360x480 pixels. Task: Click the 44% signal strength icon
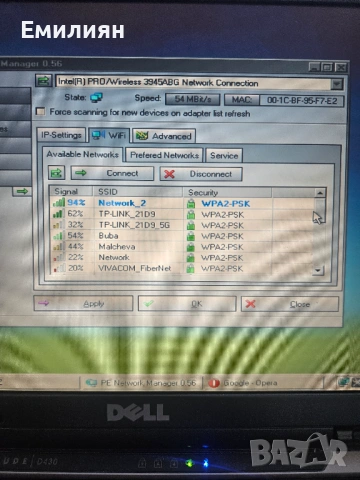(x=58, y=246)
